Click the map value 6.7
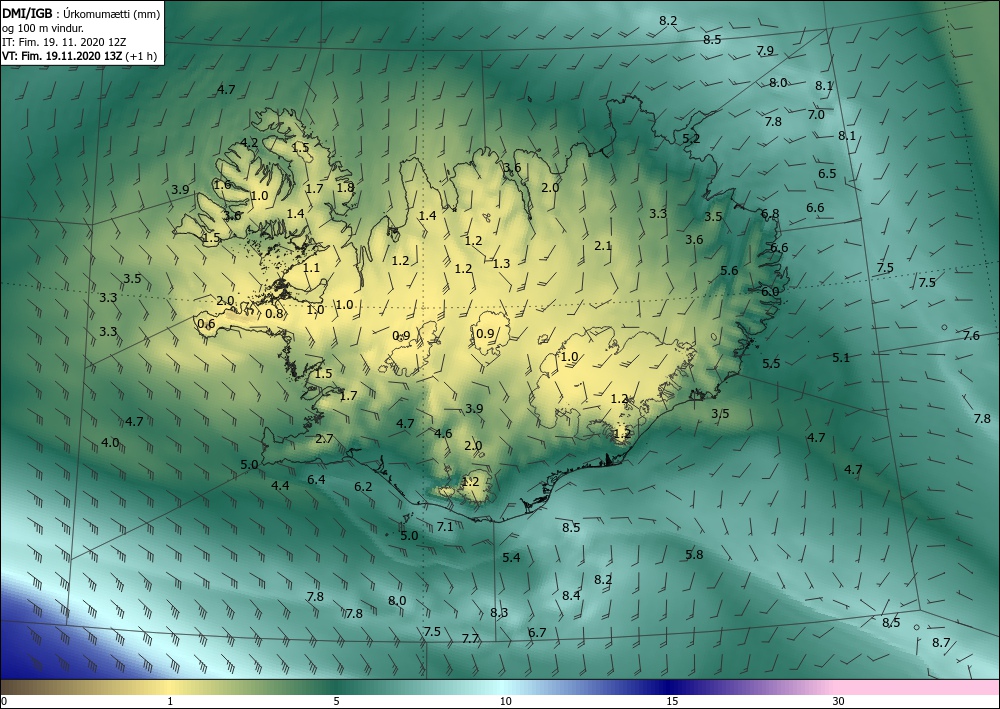Screen dimensions: 1000x709 coord(537,632)
